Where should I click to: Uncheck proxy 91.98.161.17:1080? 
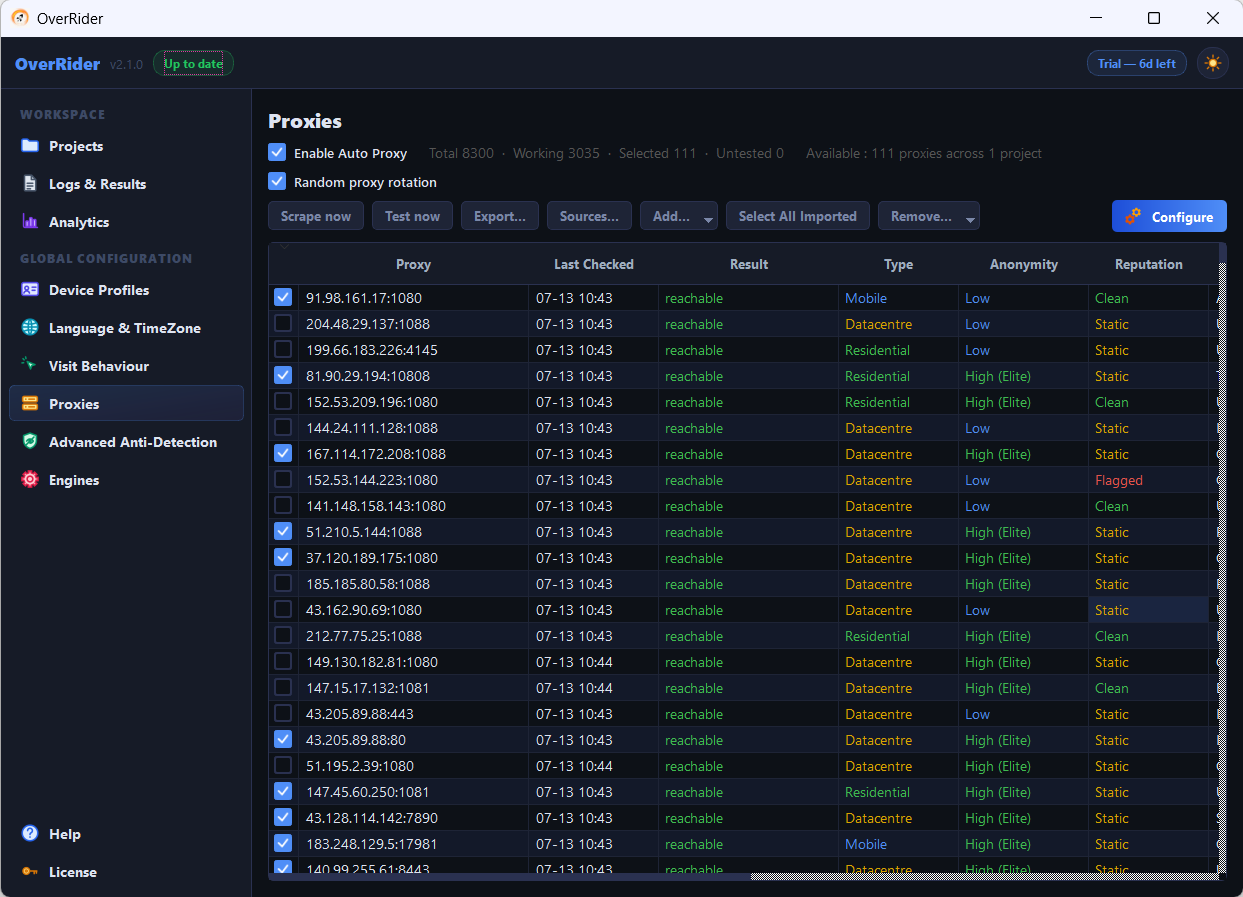(x=283, y=297)
